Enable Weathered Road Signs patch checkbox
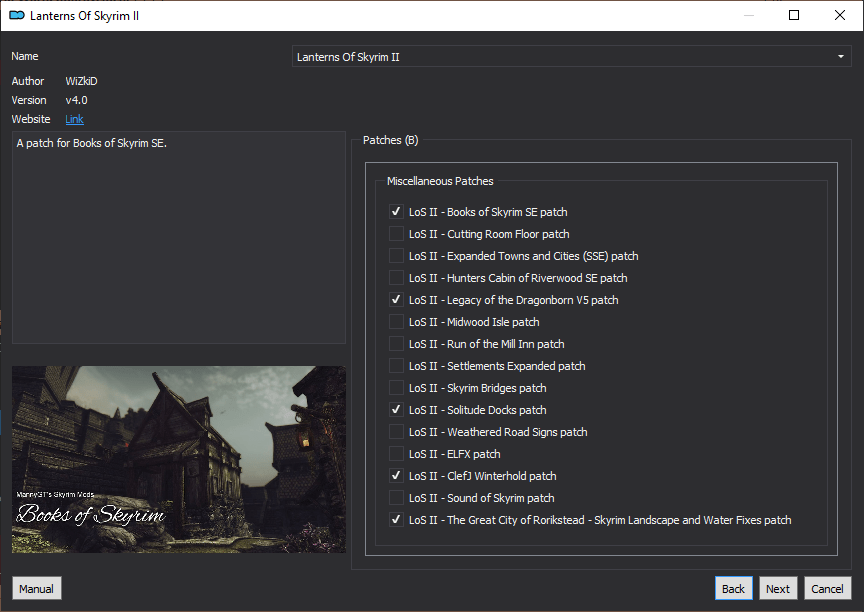 [x=396, y=432]
